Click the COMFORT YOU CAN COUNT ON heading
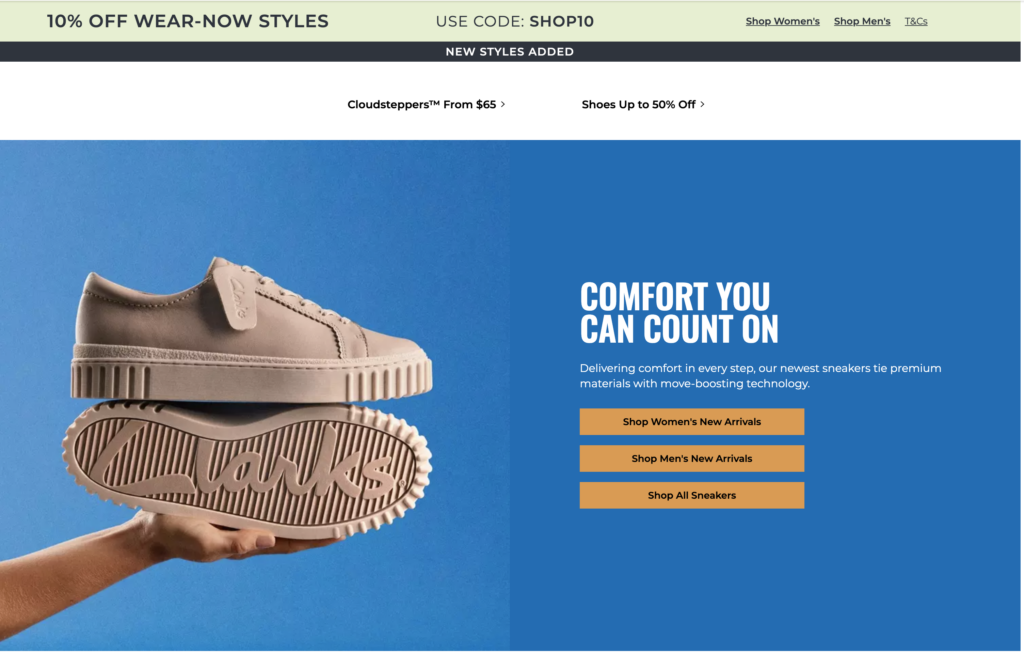 click(x=679, y=313)
